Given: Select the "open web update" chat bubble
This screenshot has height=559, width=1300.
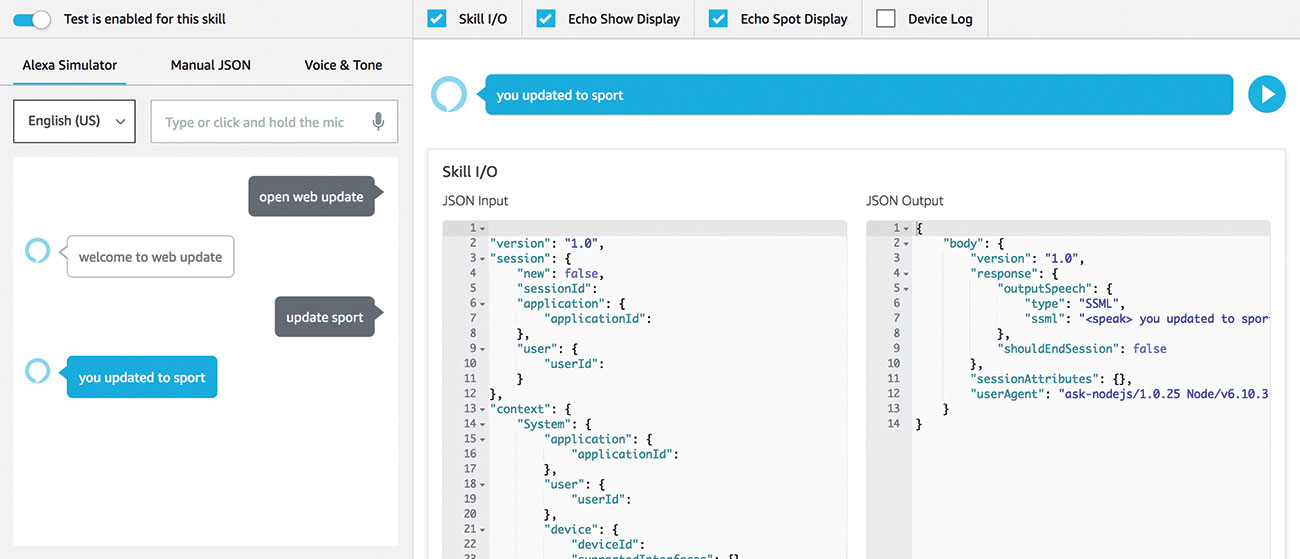Looking at the screenshot, I should [316, 197].
